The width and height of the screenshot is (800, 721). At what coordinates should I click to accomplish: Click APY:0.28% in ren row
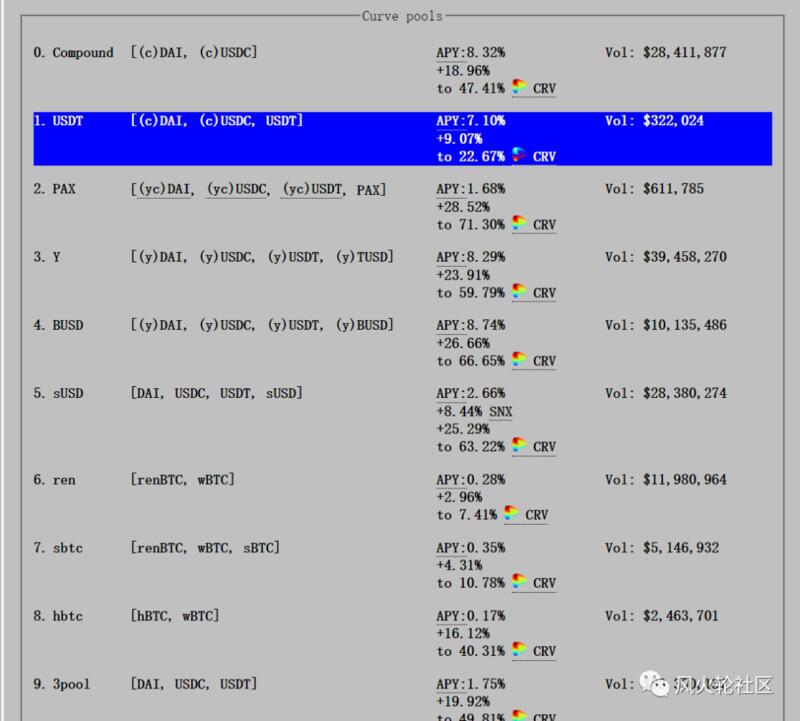(470, 480)
